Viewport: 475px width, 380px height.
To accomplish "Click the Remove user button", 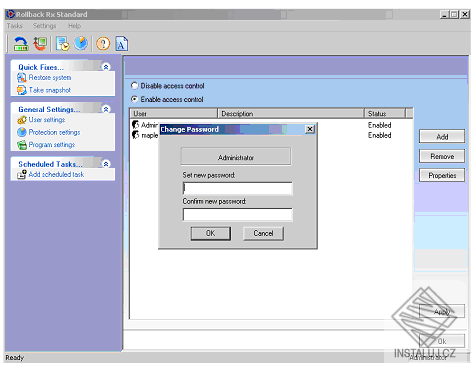I will 442,156.
